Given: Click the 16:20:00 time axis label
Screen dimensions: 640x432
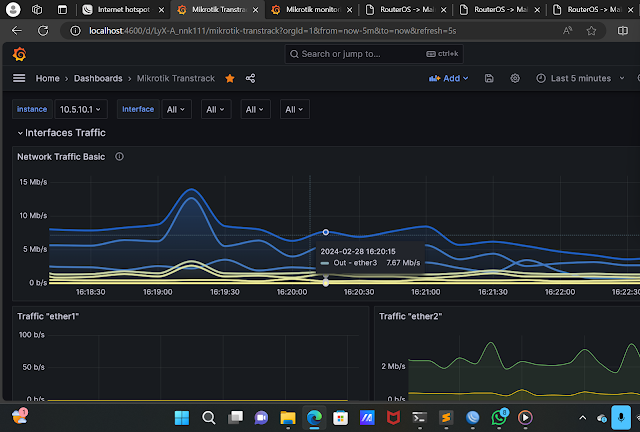Looking at the screenshot, I should 292,292.
